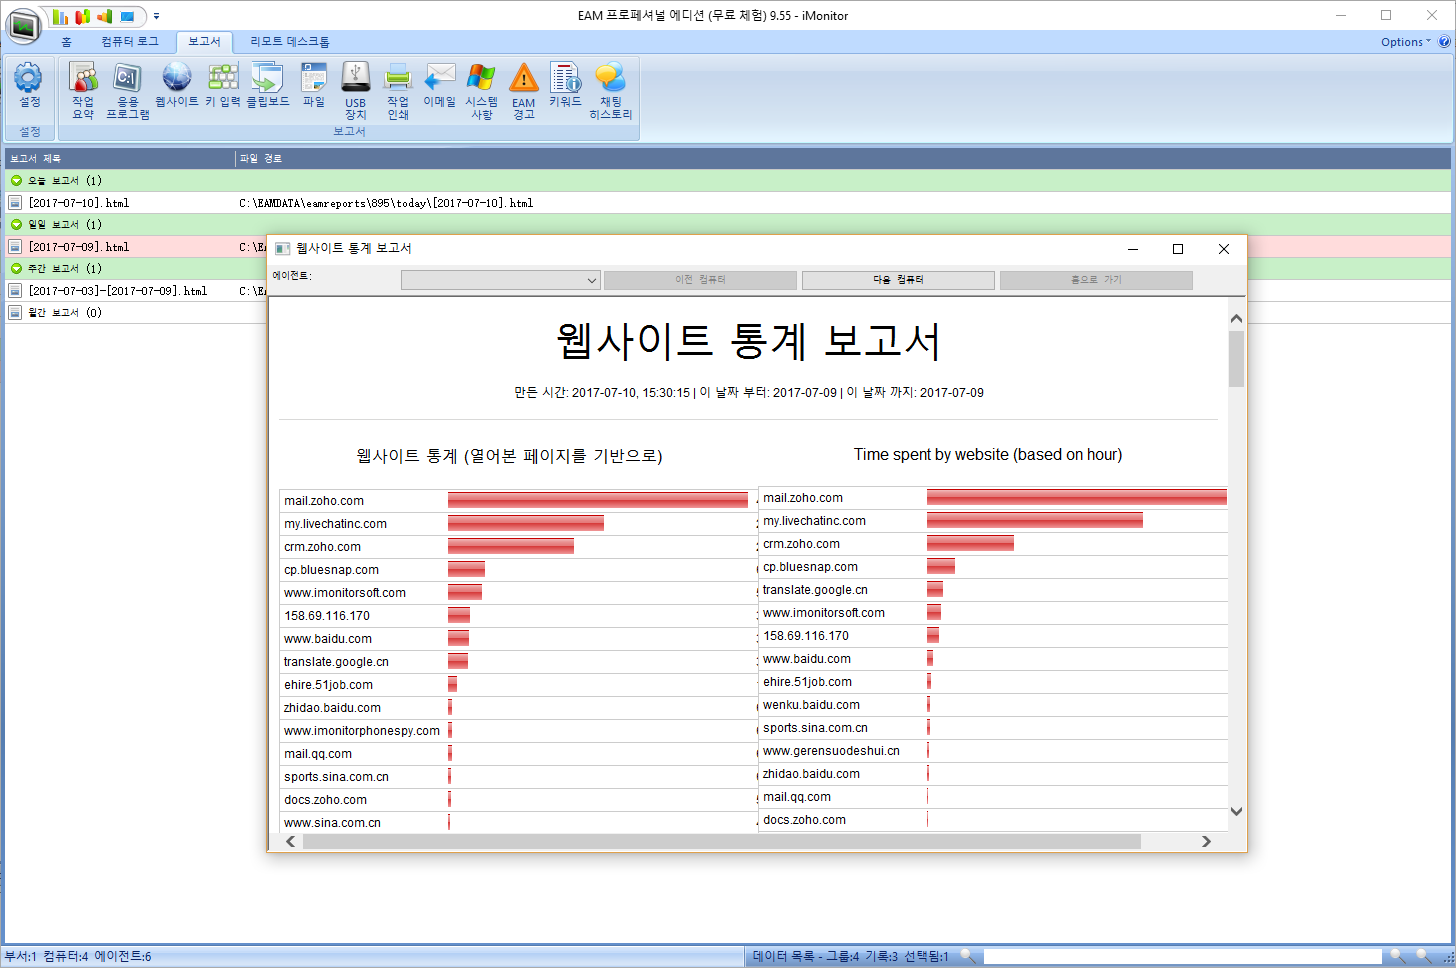Click www.imonitorphonespy.com in the left chart
Viewport: 1456px width, 968px height.
click(362, 731)
